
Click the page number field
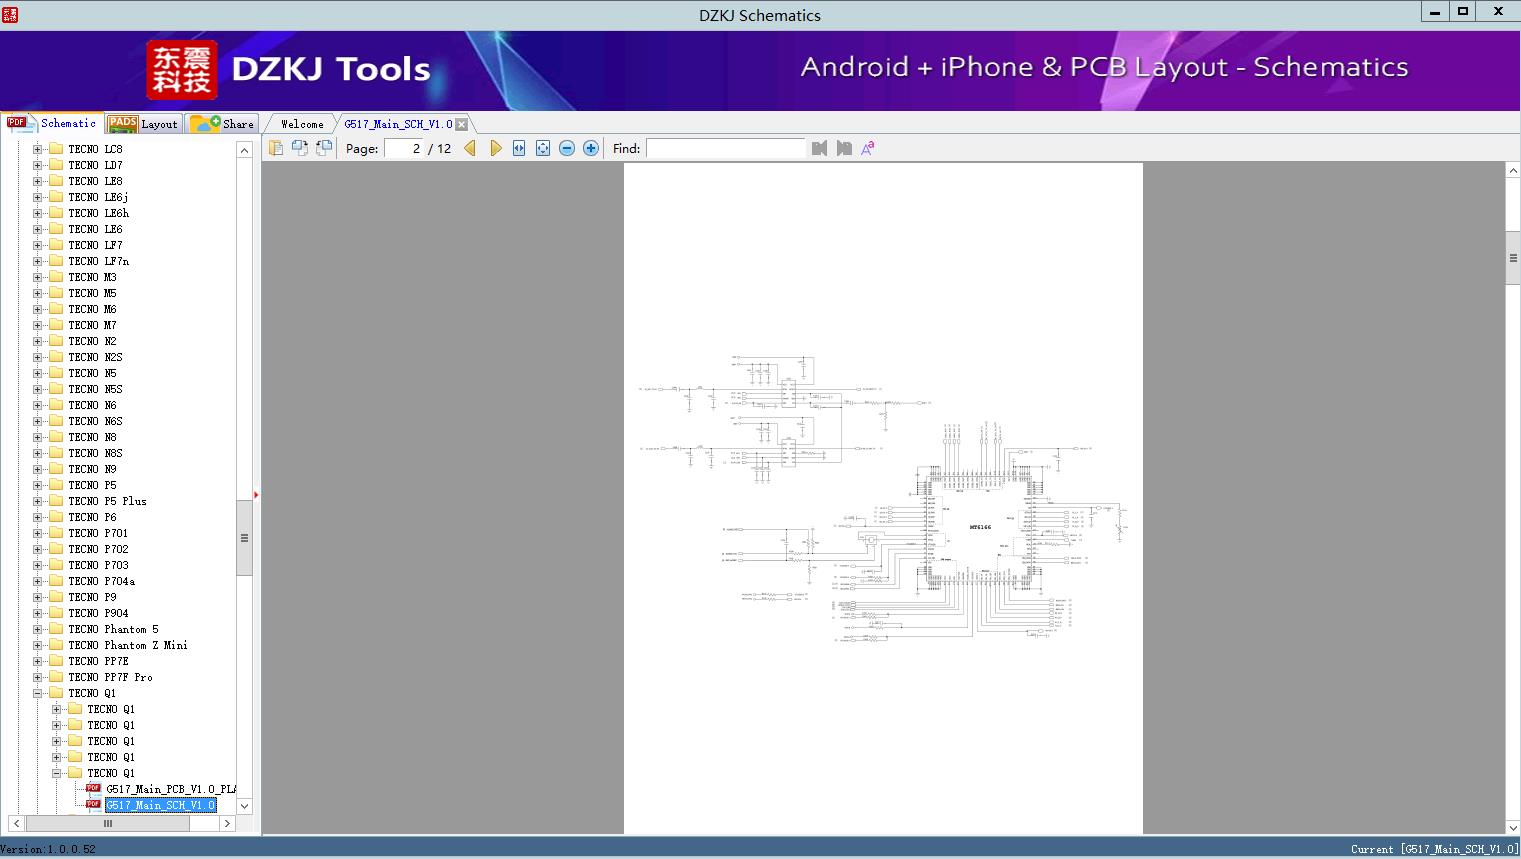404,148
